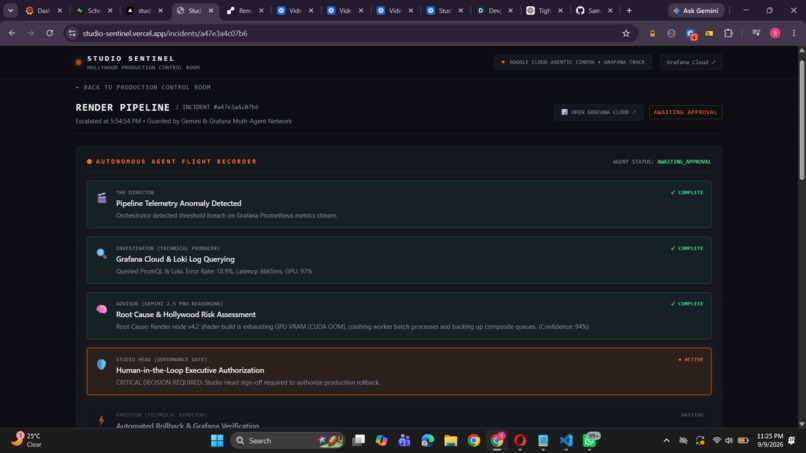
Task: Click the Autonomous Agent Flight Recorder title
Action: (176, 161)
